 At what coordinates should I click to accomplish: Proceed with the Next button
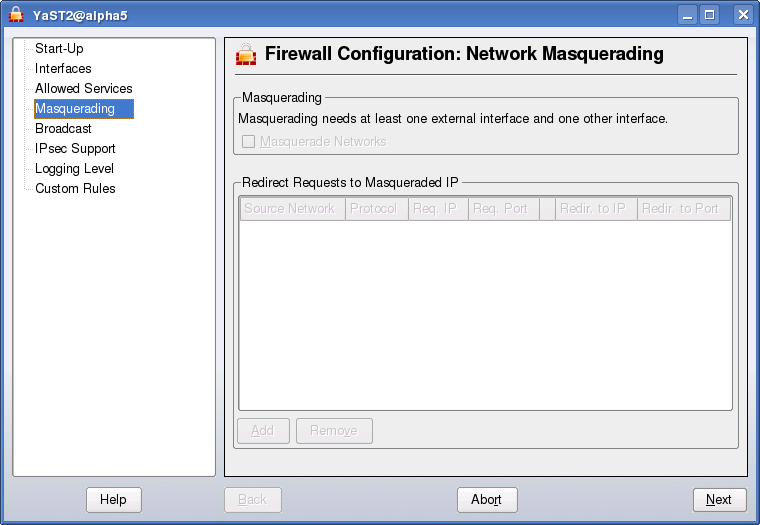pos(718,500)
